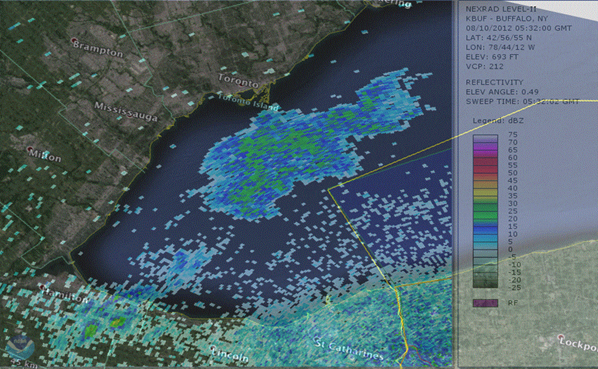The width and height of the screenshot is (598, 369).
Task: Click the NOAA logo emblem
Action: tap(21, 348)
